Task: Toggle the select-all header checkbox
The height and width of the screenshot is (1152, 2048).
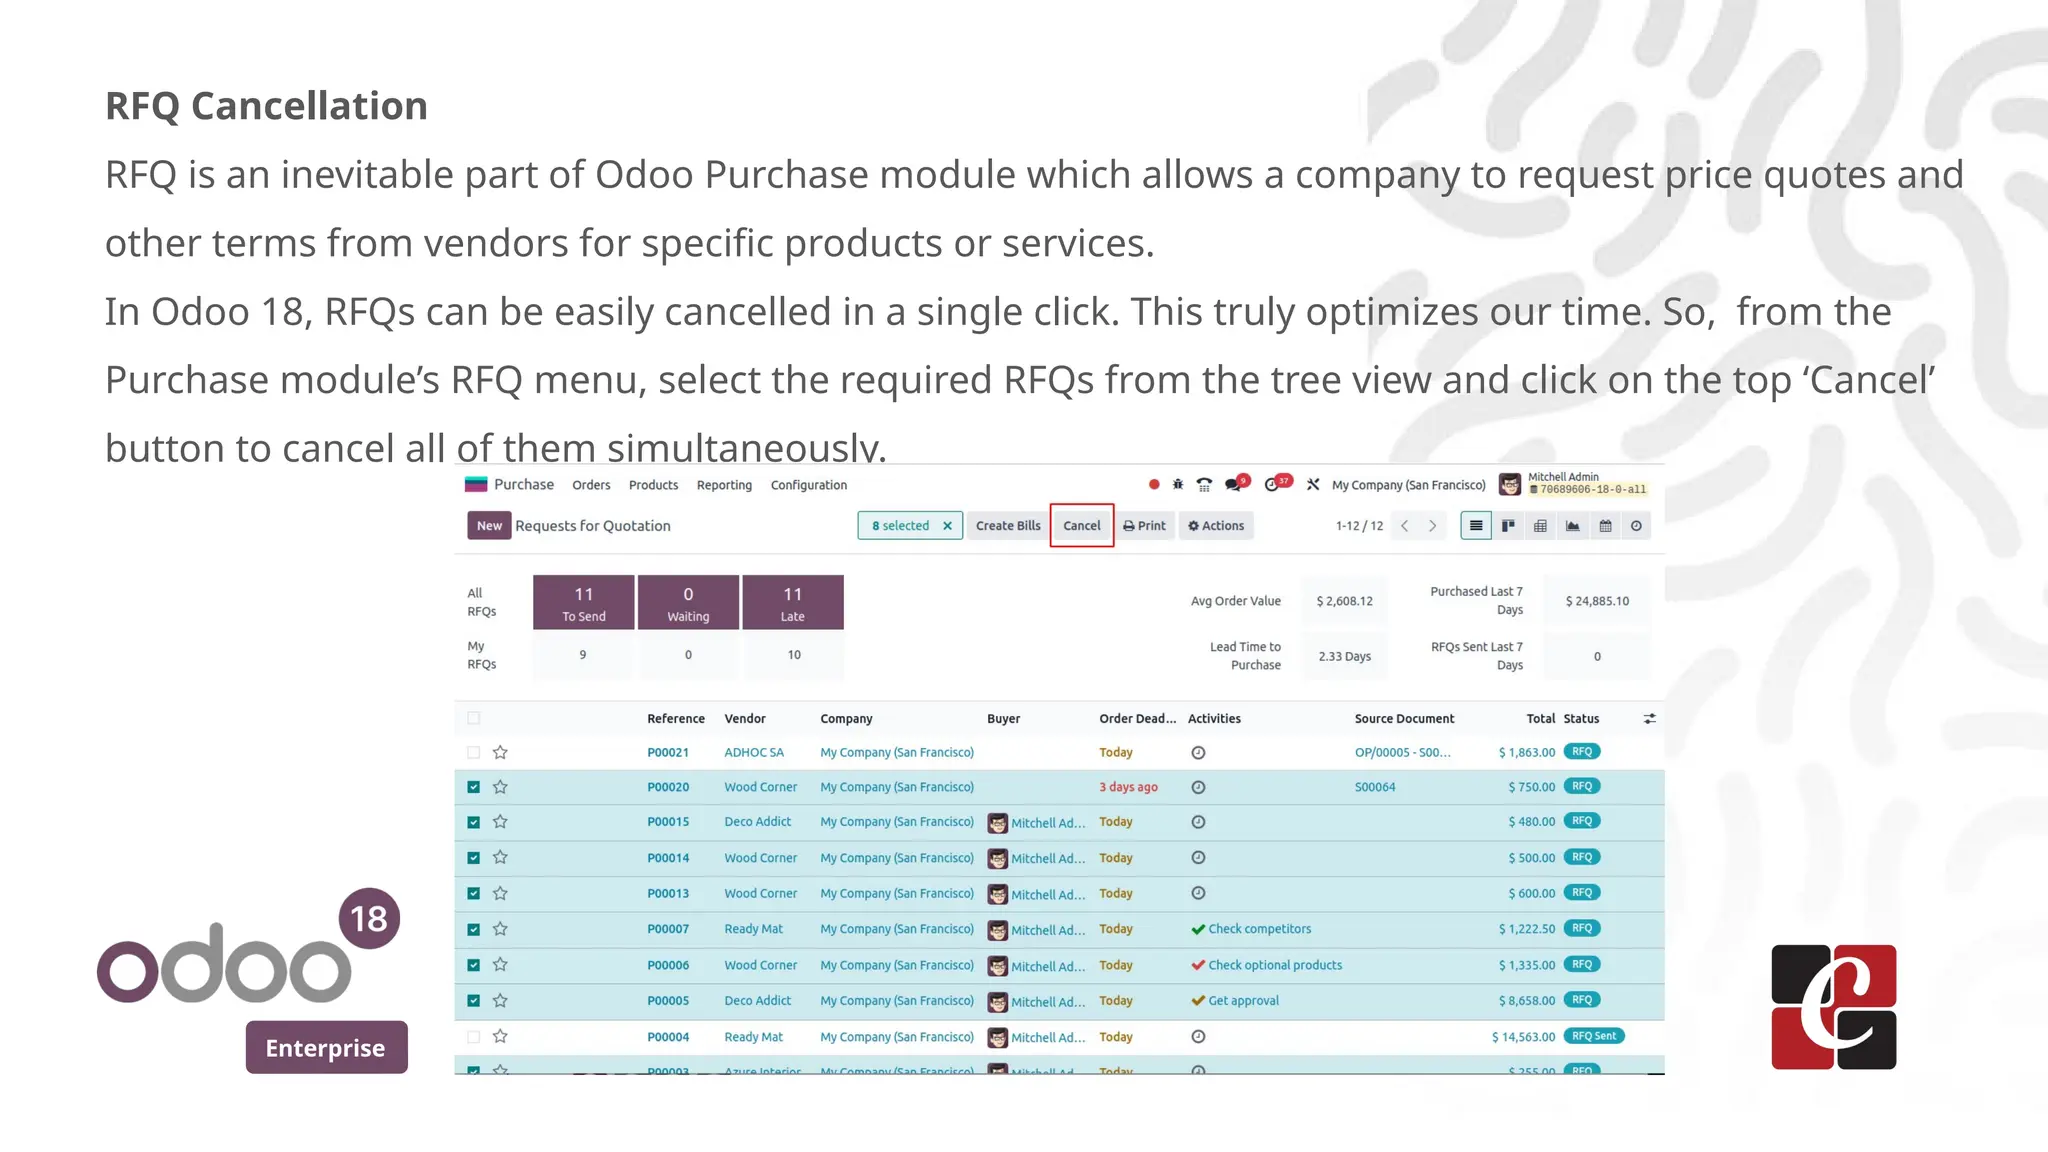Action: point(474,718)
